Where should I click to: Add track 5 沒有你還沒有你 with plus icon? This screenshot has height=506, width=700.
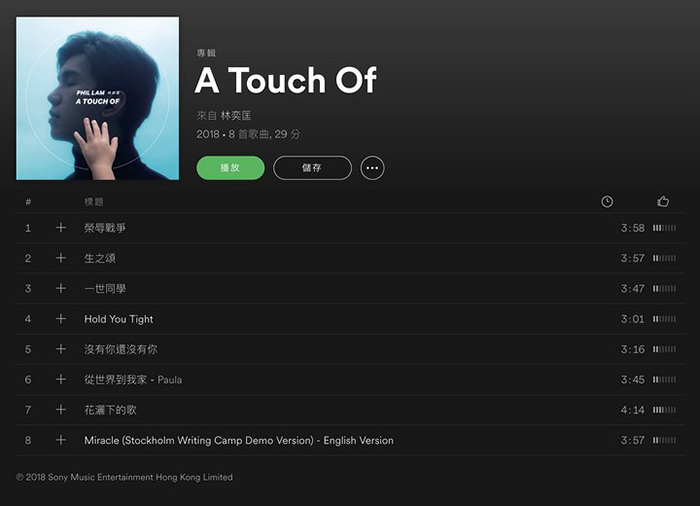pos(61,349)
